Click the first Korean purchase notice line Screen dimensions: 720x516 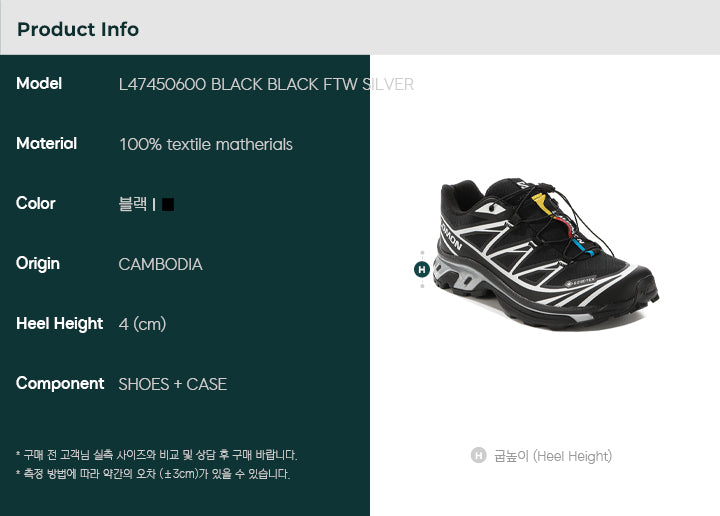[x=157, y=455]
